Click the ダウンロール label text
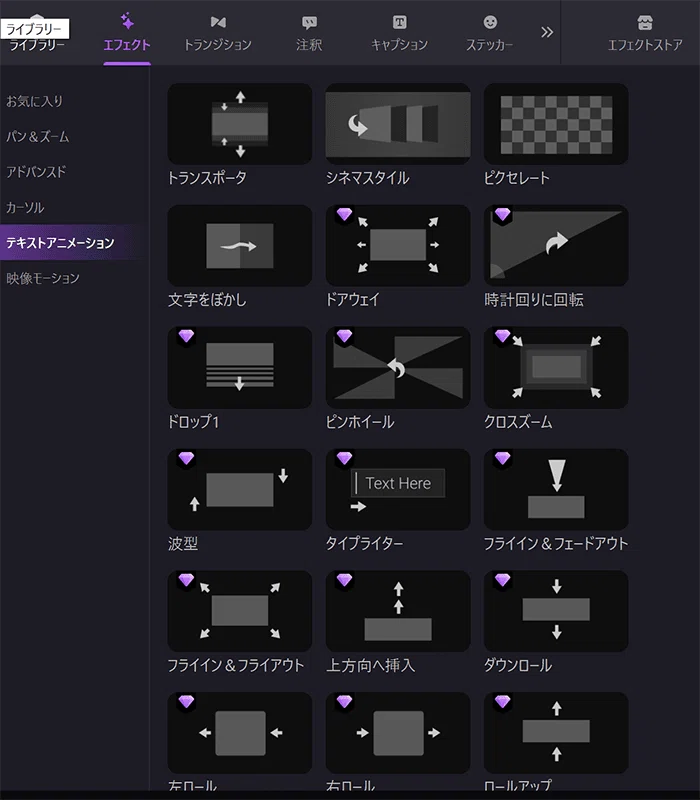Viewport: 700px width, 800px height. click(x=518, y=665)
